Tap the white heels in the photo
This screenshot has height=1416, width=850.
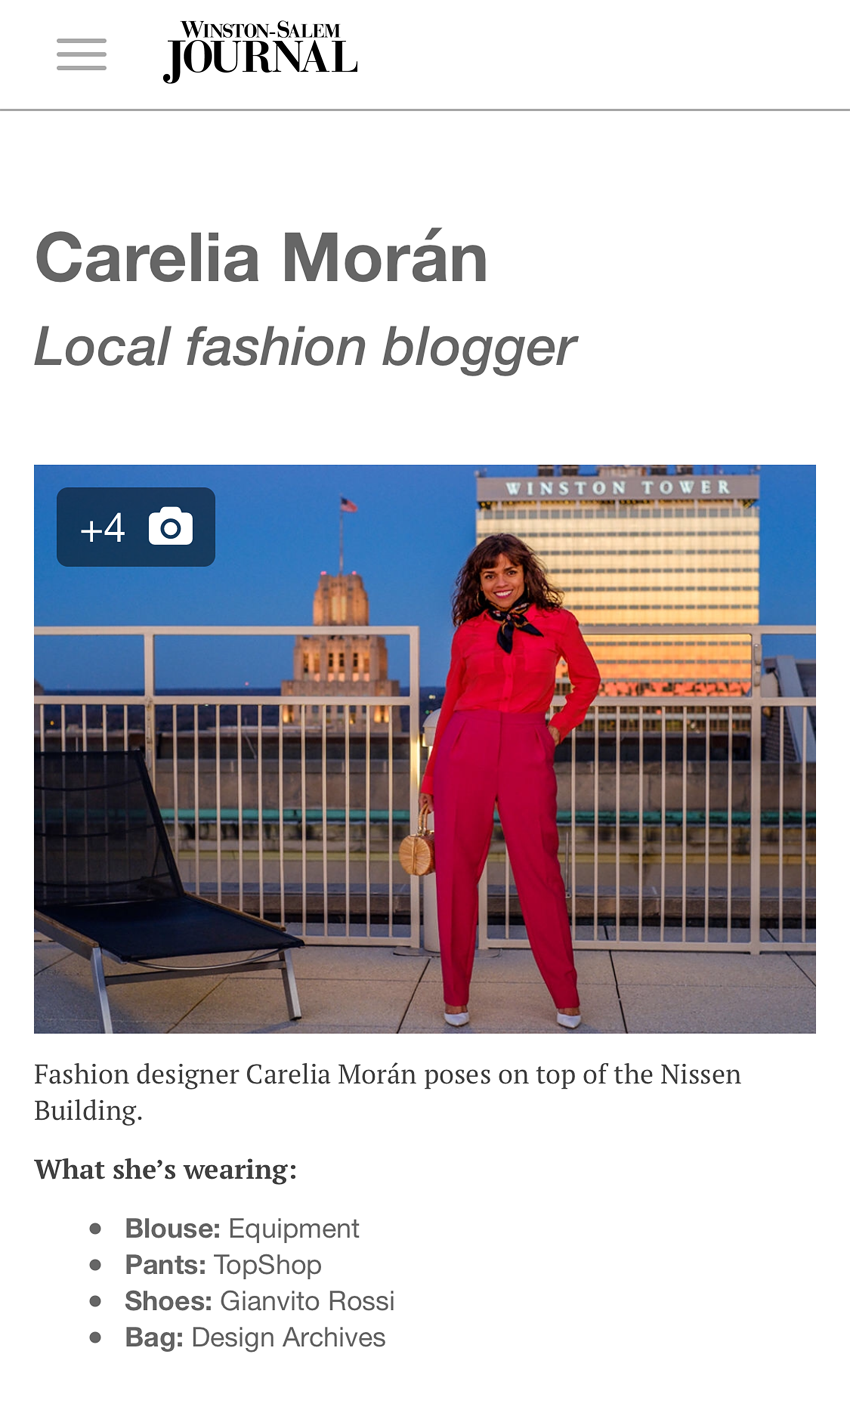click(511, 1017)
